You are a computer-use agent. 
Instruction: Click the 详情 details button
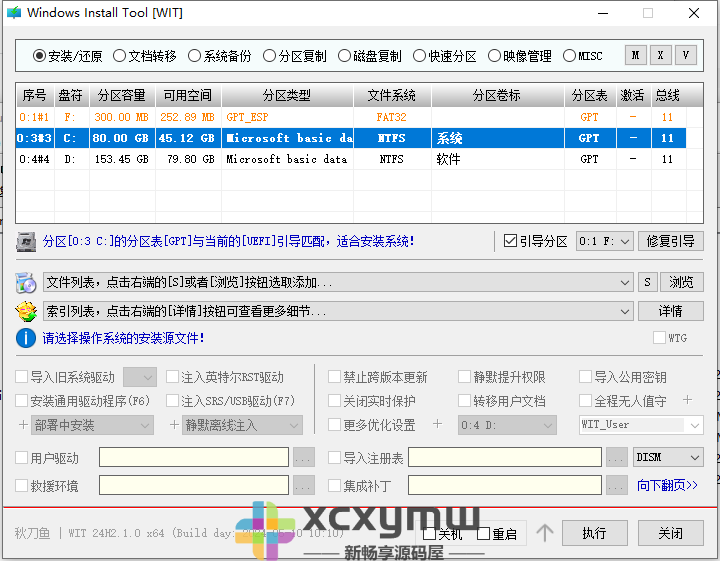[x=670, y=311]
